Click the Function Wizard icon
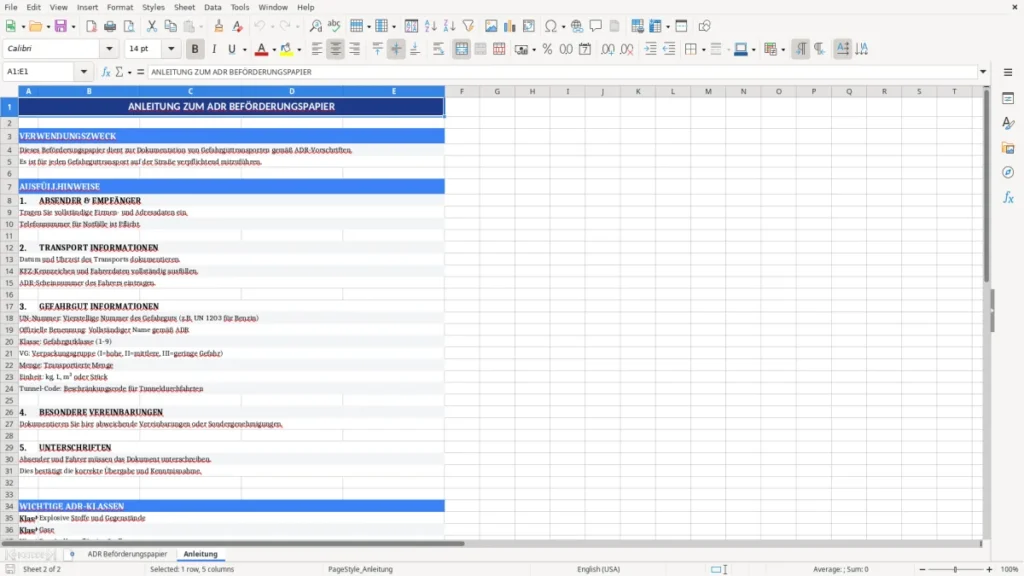This screenshot has width=1024, height=576. tap(106, 72)
